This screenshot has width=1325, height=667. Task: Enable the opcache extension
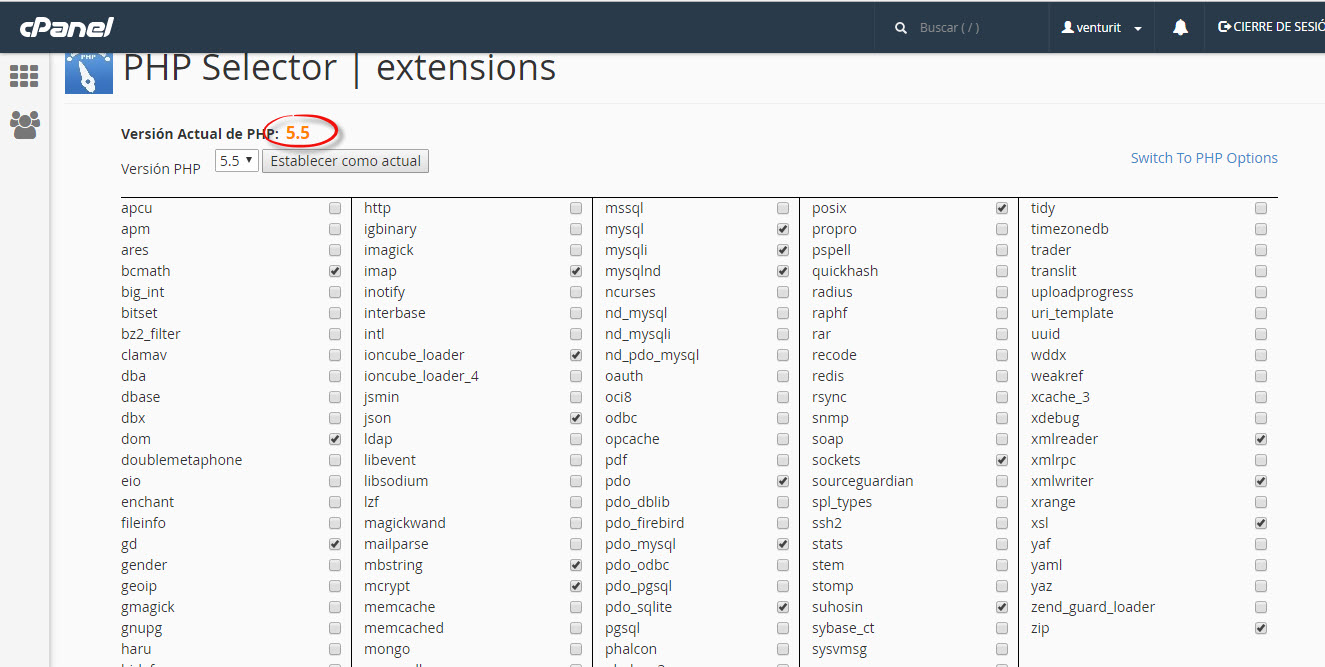783,440
